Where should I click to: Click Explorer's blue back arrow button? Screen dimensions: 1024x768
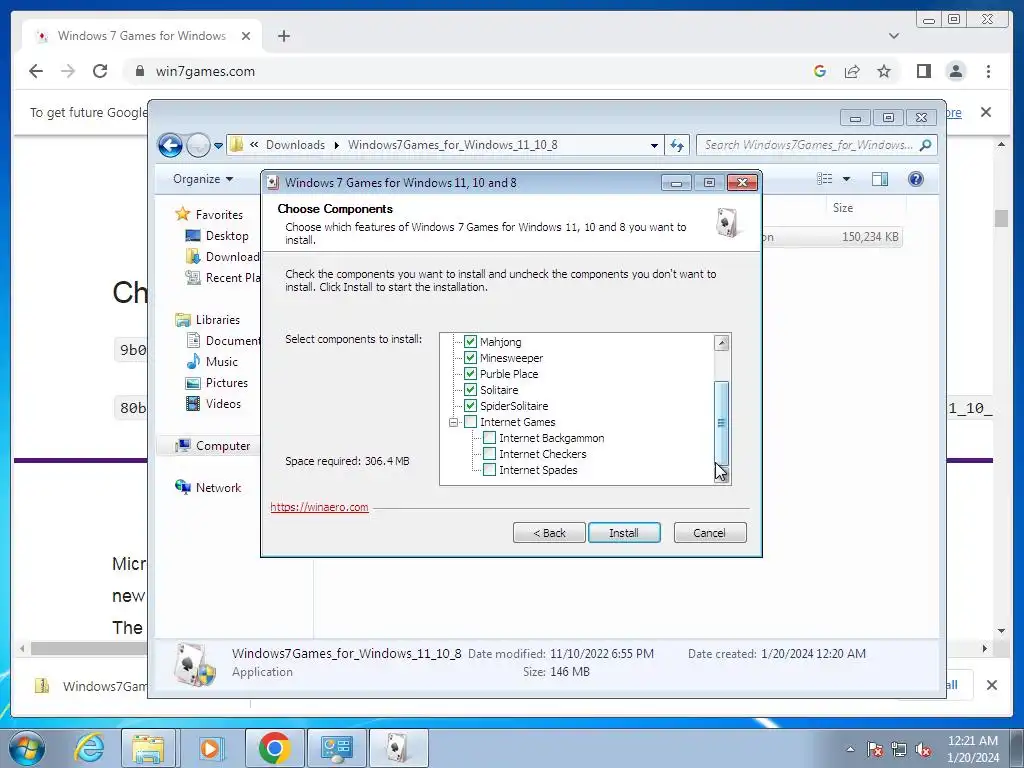point(170,145)
